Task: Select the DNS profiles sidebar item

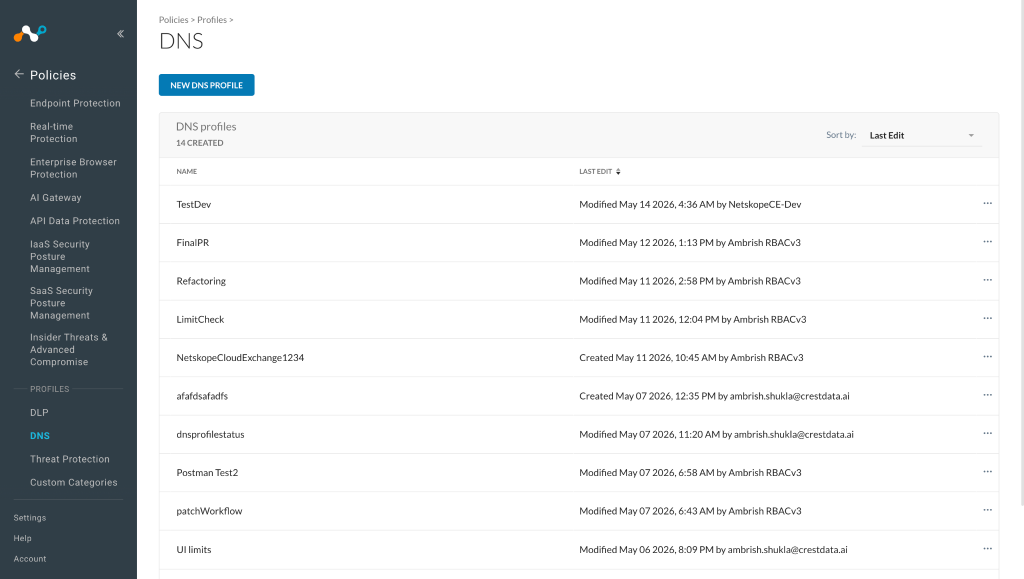Action: point(40,435)
